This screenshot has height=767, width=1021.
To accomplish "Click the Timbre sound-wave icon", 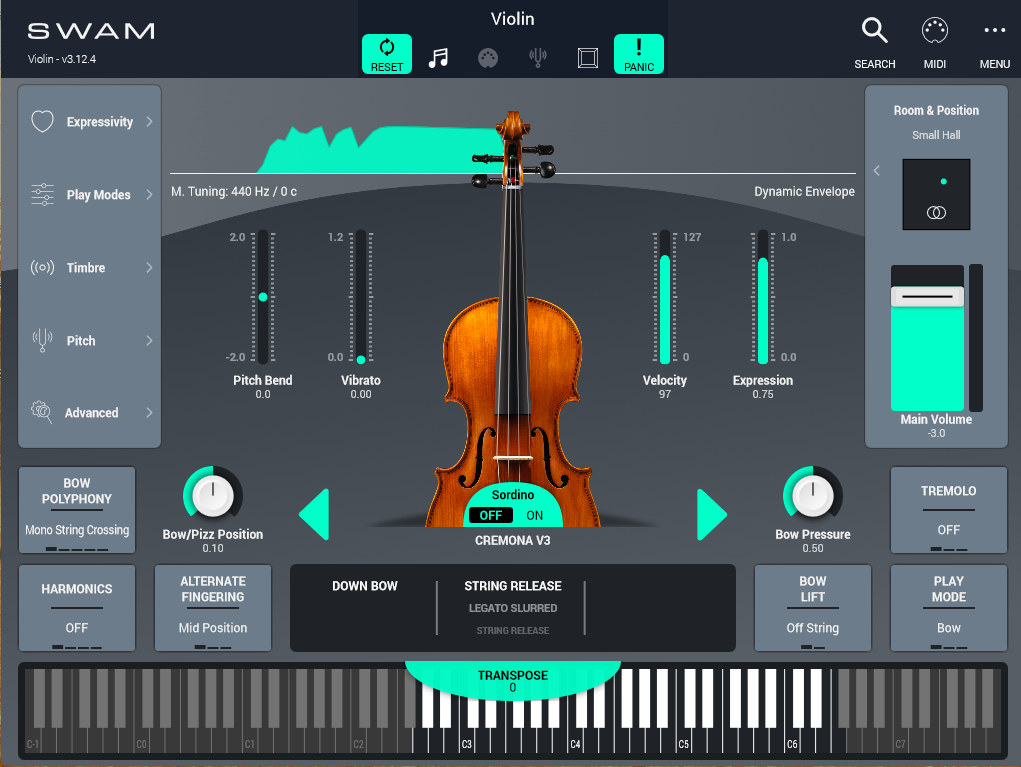I will 42,268.
